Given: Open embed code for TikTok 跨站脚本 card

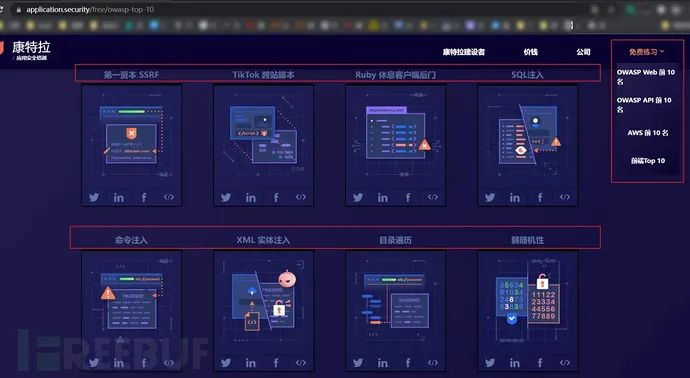Looking at the screenshot, I should pos(301,197).
